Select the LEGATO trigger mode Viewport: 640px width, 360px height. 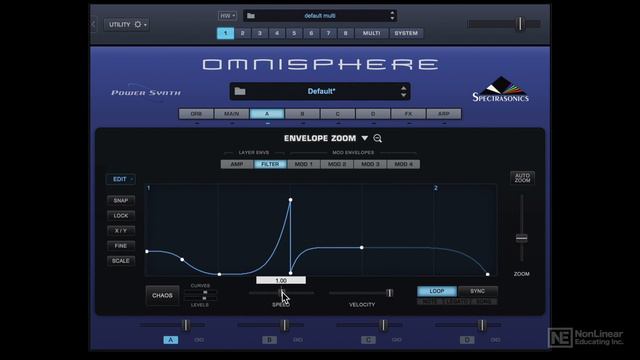[x=457, y=302]
